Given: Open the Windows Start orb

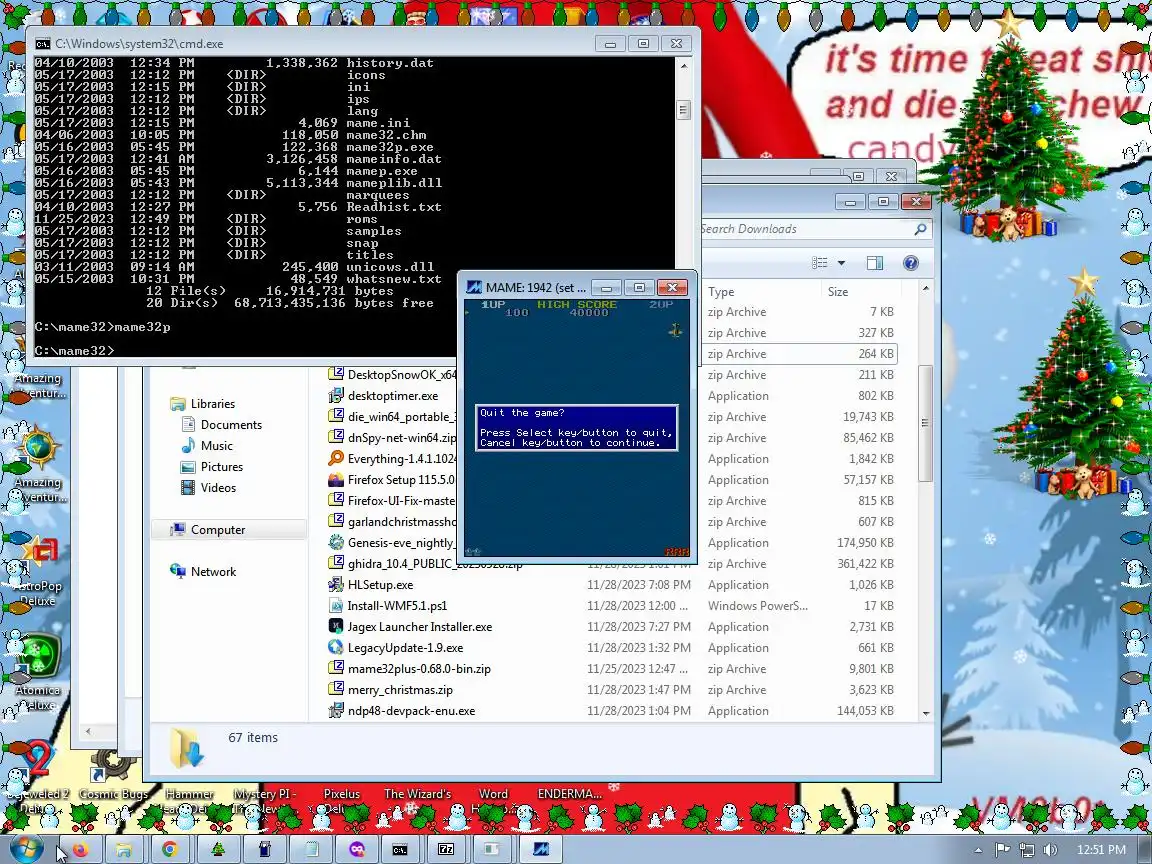Looking at the screenshot, I should (26, 849).
